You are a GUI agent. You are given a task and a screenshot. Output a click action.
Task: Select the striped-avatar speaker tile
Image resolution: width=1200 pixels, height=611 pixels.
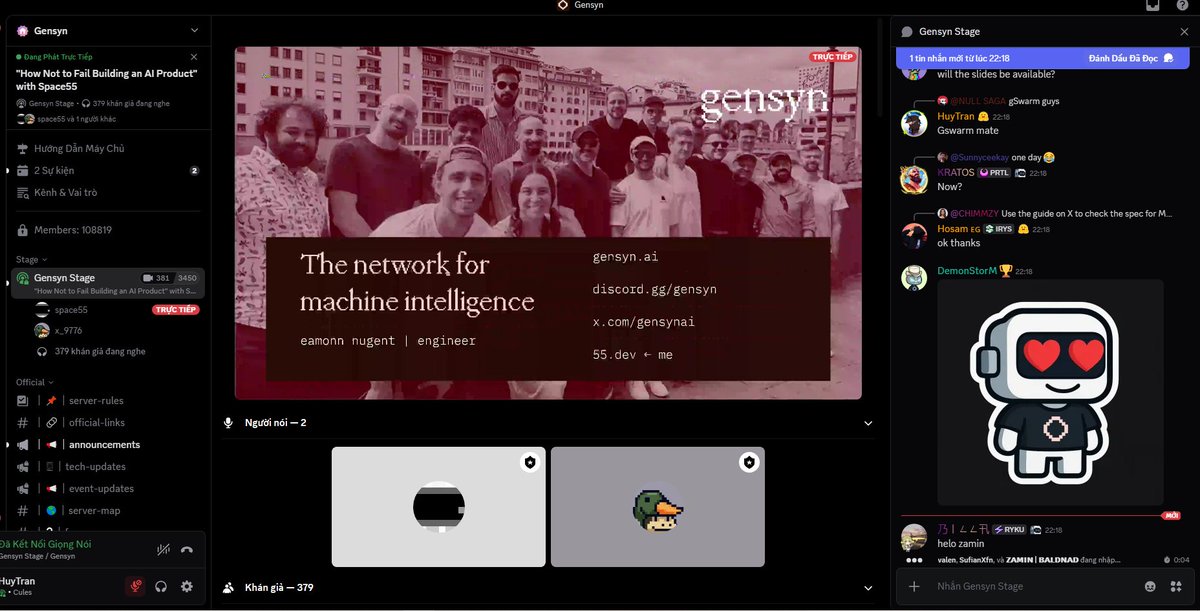point(439,507)
